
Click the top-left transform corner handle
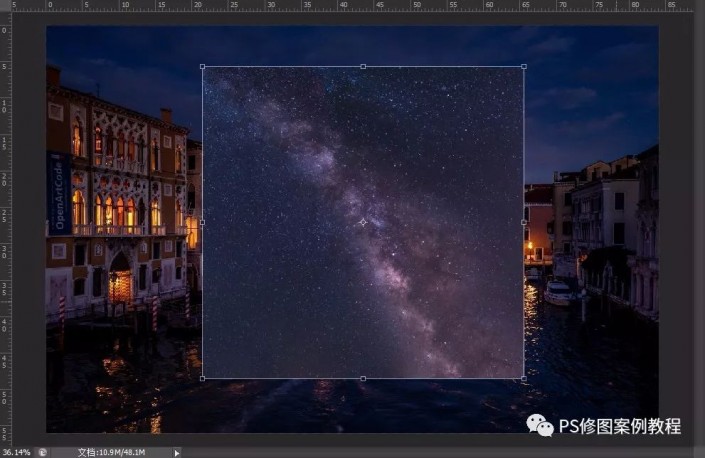pos(202,67)
